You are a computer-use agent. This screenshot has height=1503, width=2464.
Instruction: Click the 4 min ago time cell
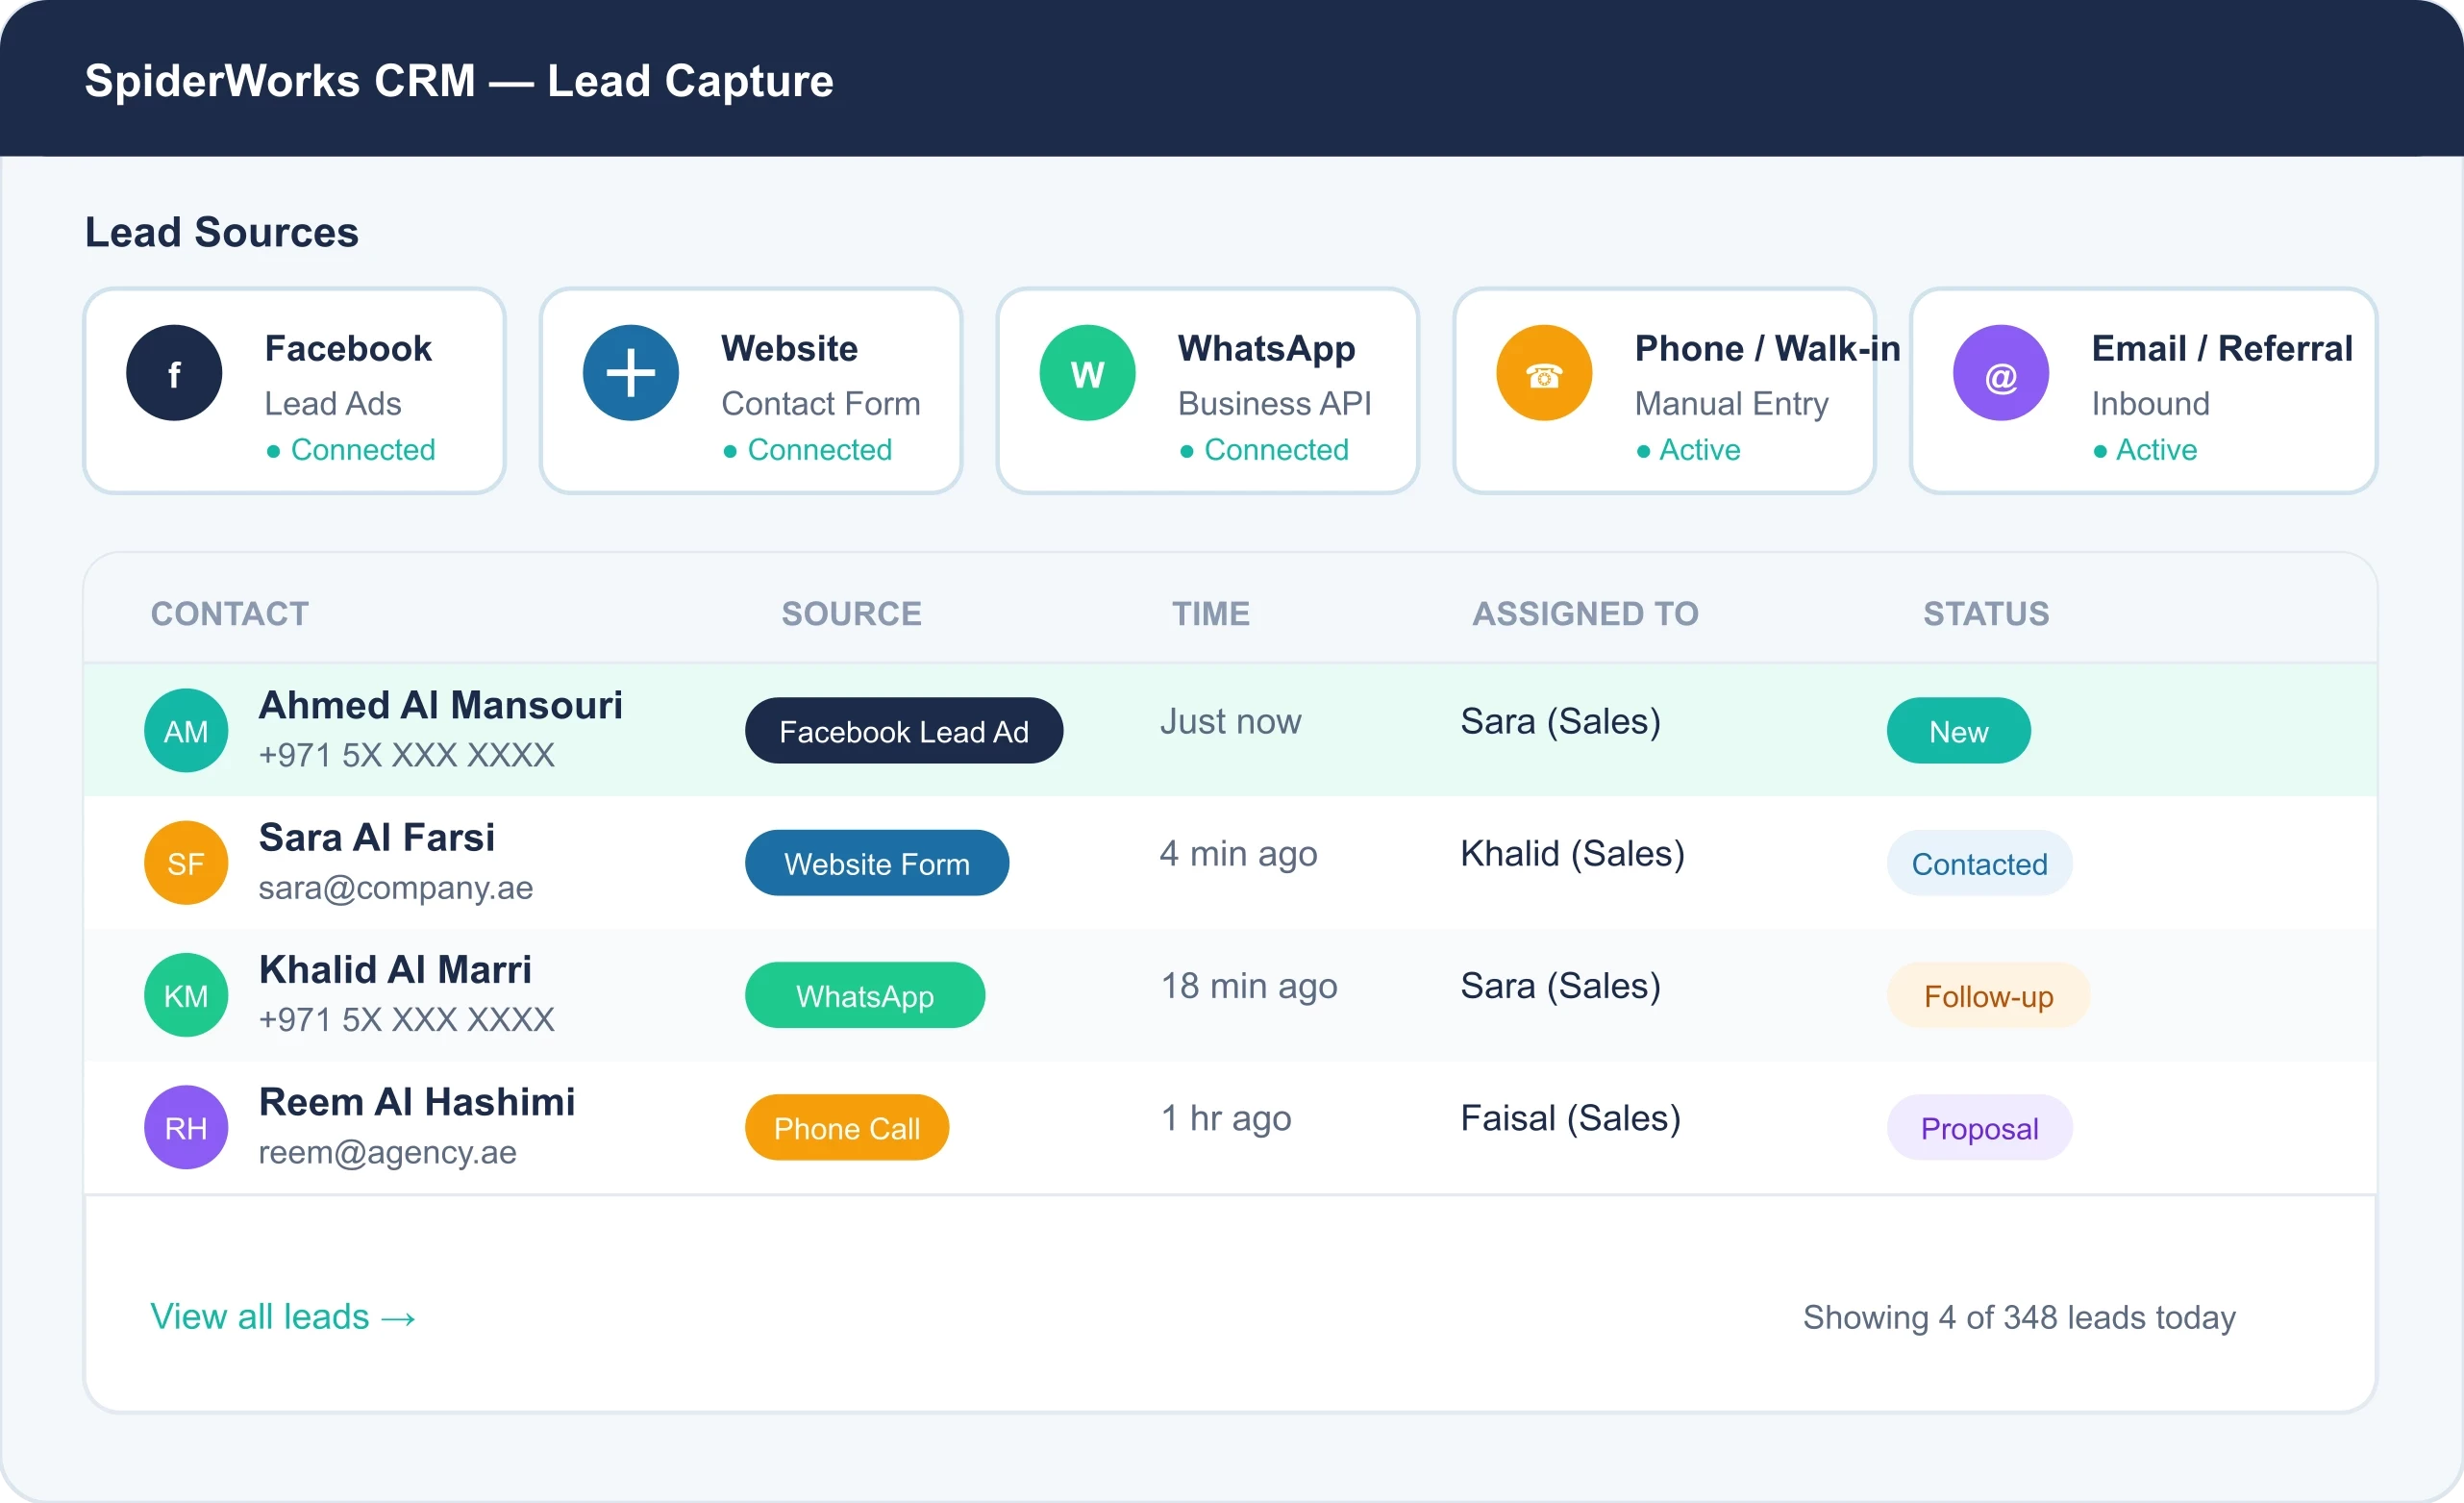click(1238, 853)
